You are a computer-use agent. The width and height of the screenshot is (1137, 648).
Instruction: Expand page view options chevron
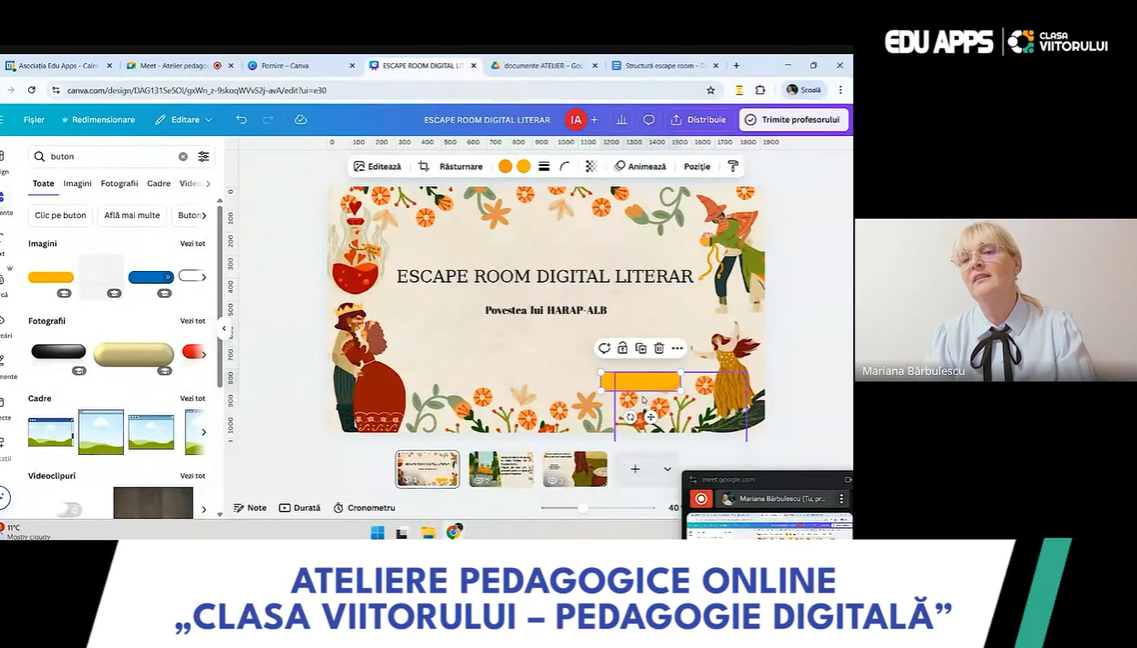(667, 469)
